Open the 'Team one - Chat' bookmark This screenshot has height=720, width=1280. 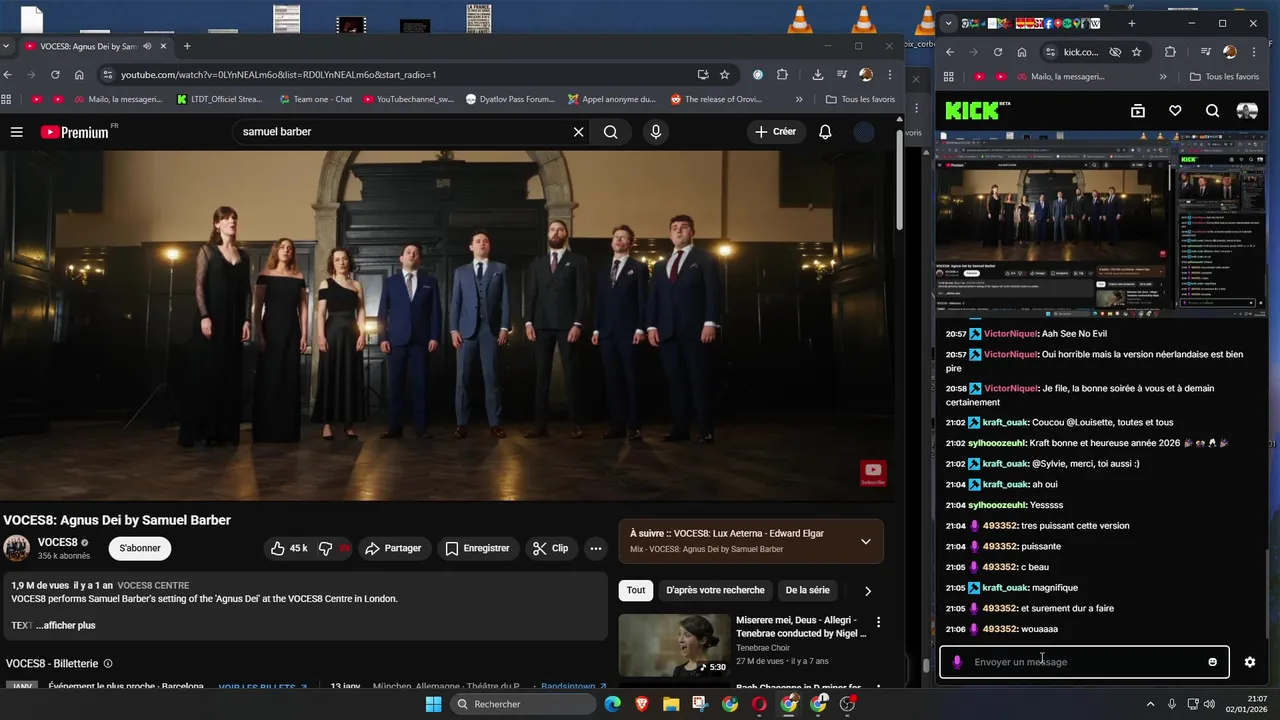tap(314, 99)
